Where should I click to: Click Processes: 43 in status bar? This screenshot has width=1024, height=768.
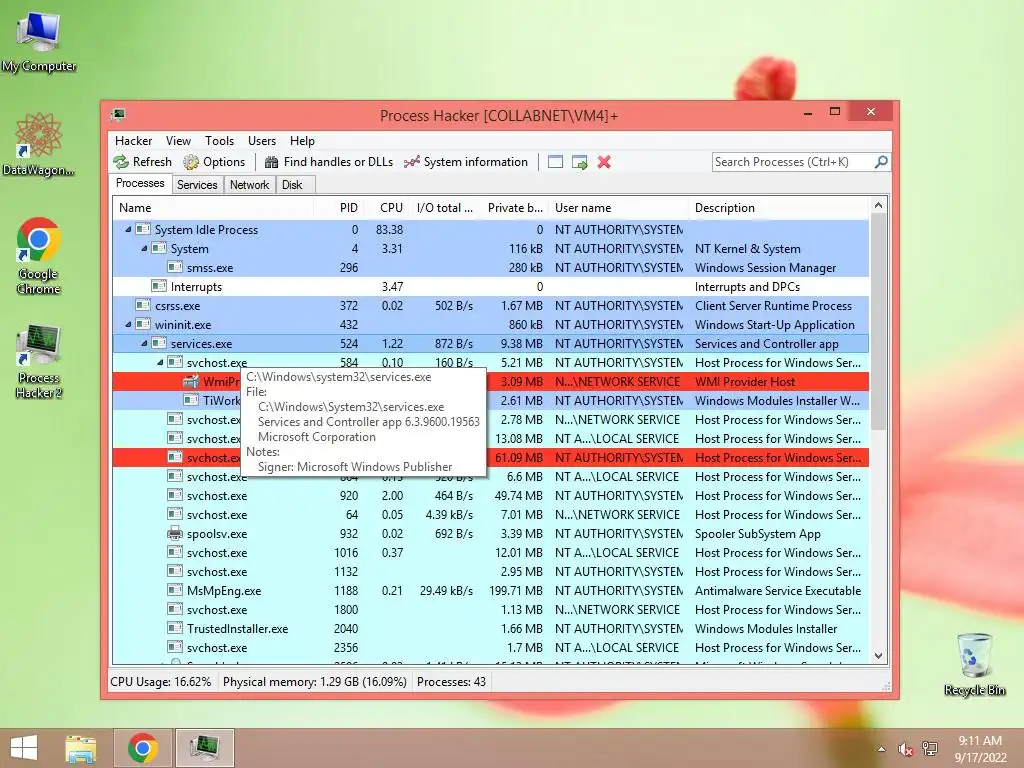coord(451,682)
